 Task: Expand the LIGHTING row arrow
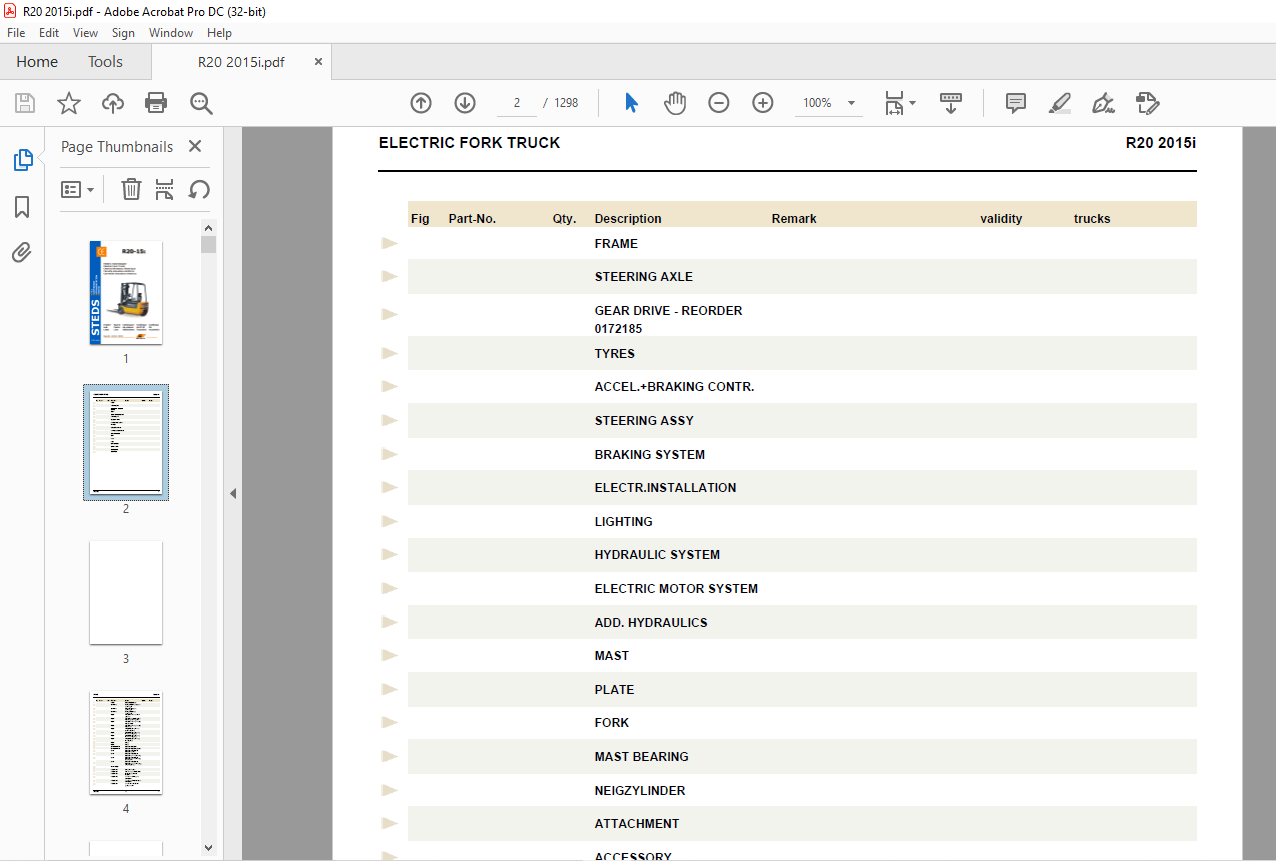390,521
